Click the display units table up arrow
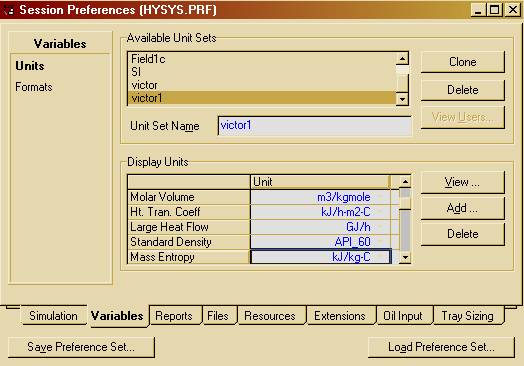Viewport: 524px width, 366px height. pos(405,181)
